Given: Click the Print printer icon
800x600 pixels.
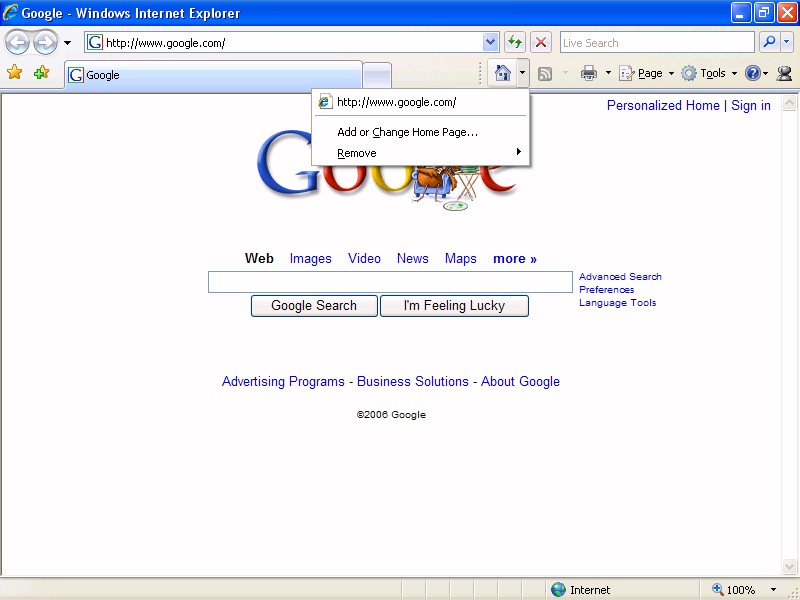Looking at the screenshot, I should (x=589, y=73).
